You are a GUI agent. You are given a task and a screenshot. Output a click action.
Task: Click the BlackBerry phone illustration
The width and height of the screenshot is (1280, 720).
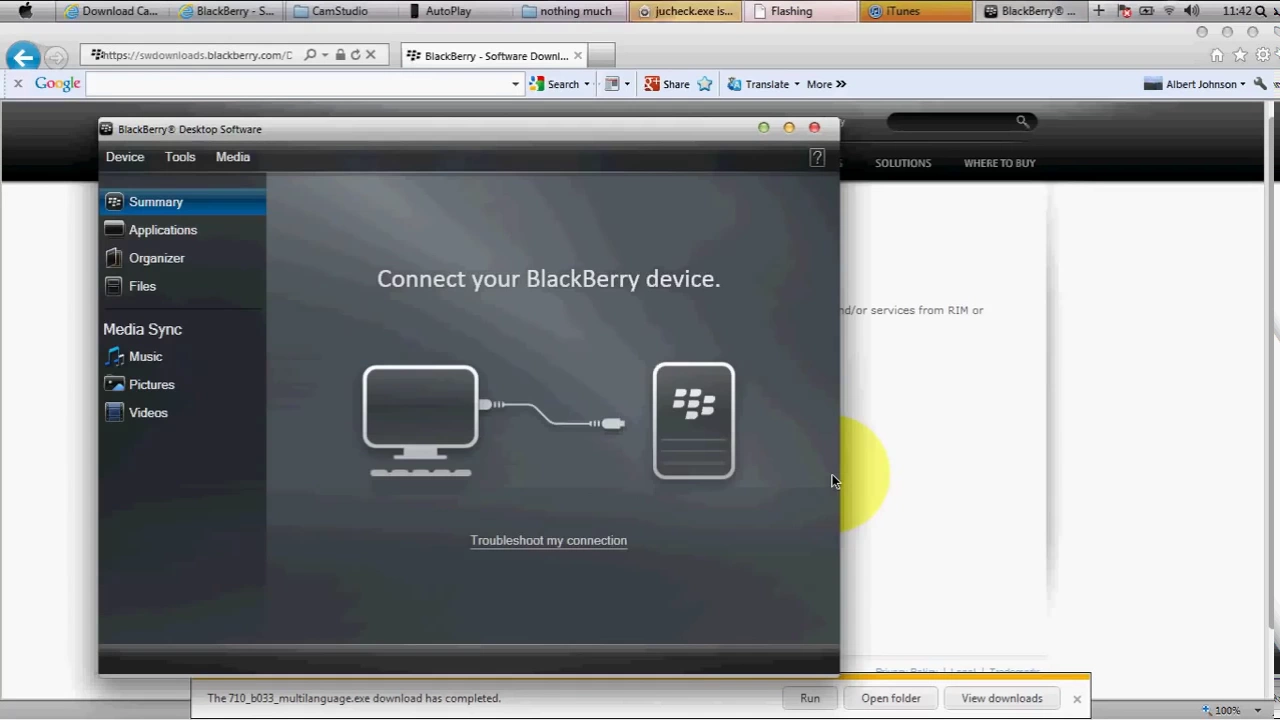[694, 421]
